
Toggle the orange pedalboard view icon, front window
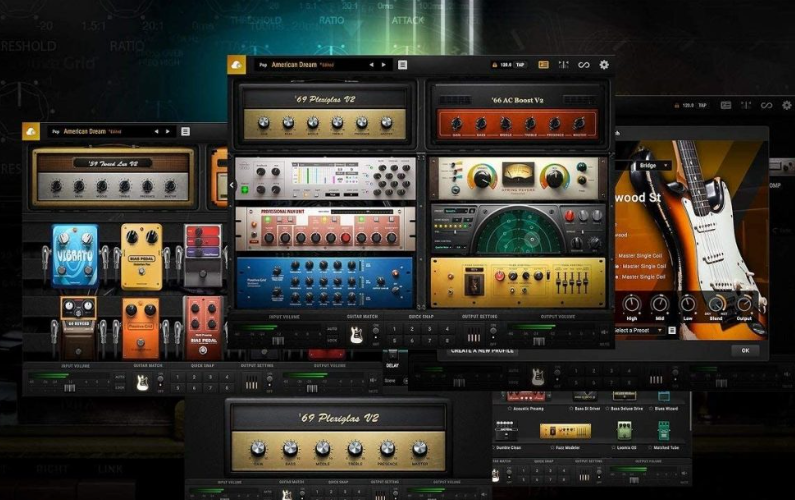(x=543, y=65)
